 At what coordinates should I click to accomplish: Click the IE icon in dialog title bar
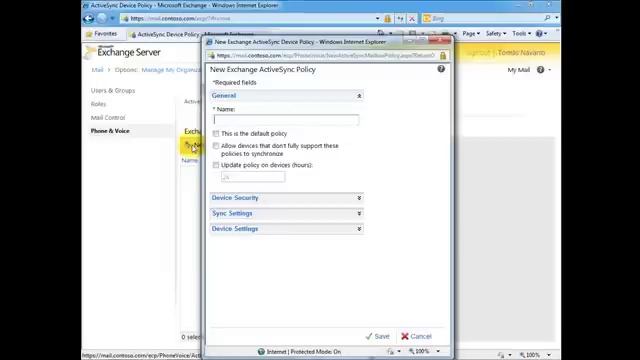click(x=209, y=42)
